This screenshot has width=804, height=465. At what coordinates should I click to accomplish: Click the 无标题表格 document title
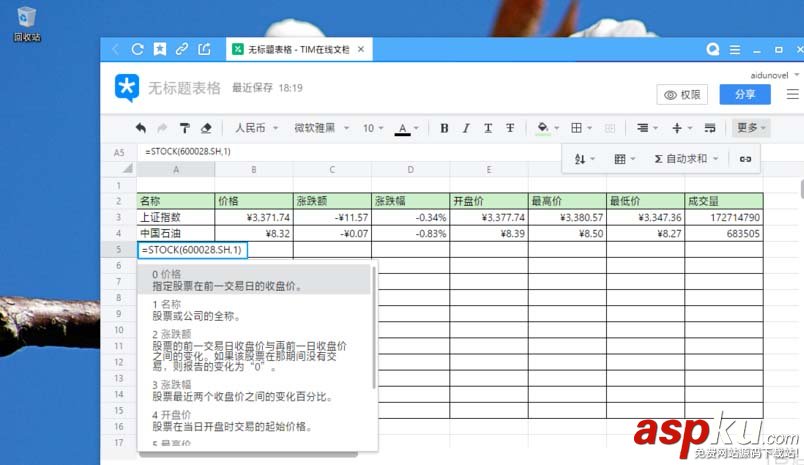[x=185, y=88]
